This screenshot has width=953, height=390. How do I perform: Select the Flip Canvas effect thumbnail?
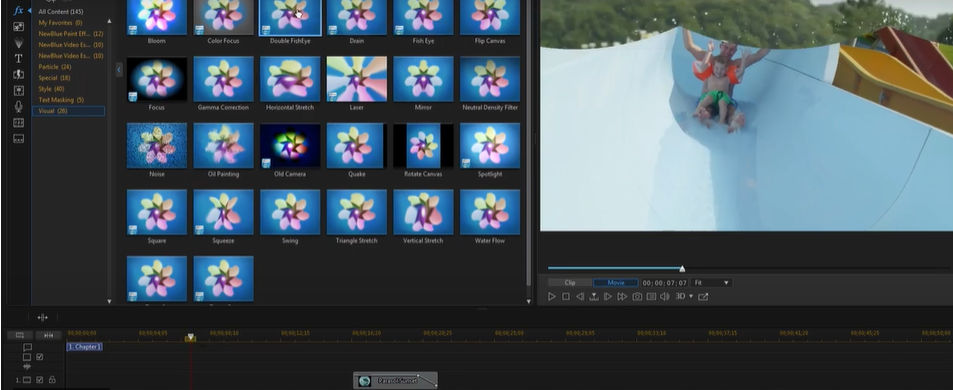(490, 17)
